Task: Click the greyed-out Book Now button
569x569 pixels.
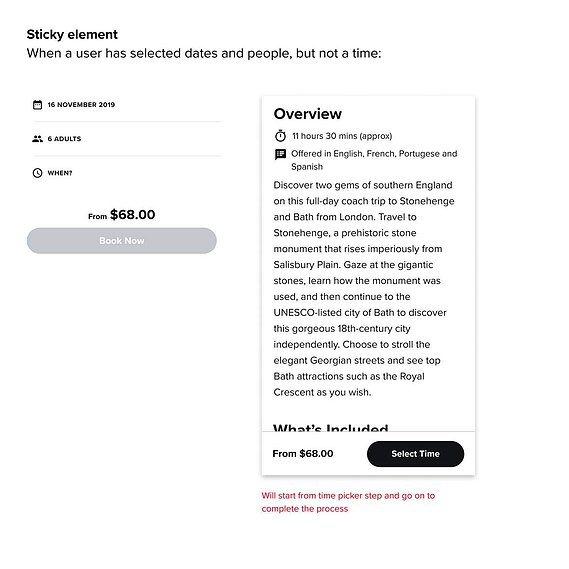Action: tap(122, 241)
